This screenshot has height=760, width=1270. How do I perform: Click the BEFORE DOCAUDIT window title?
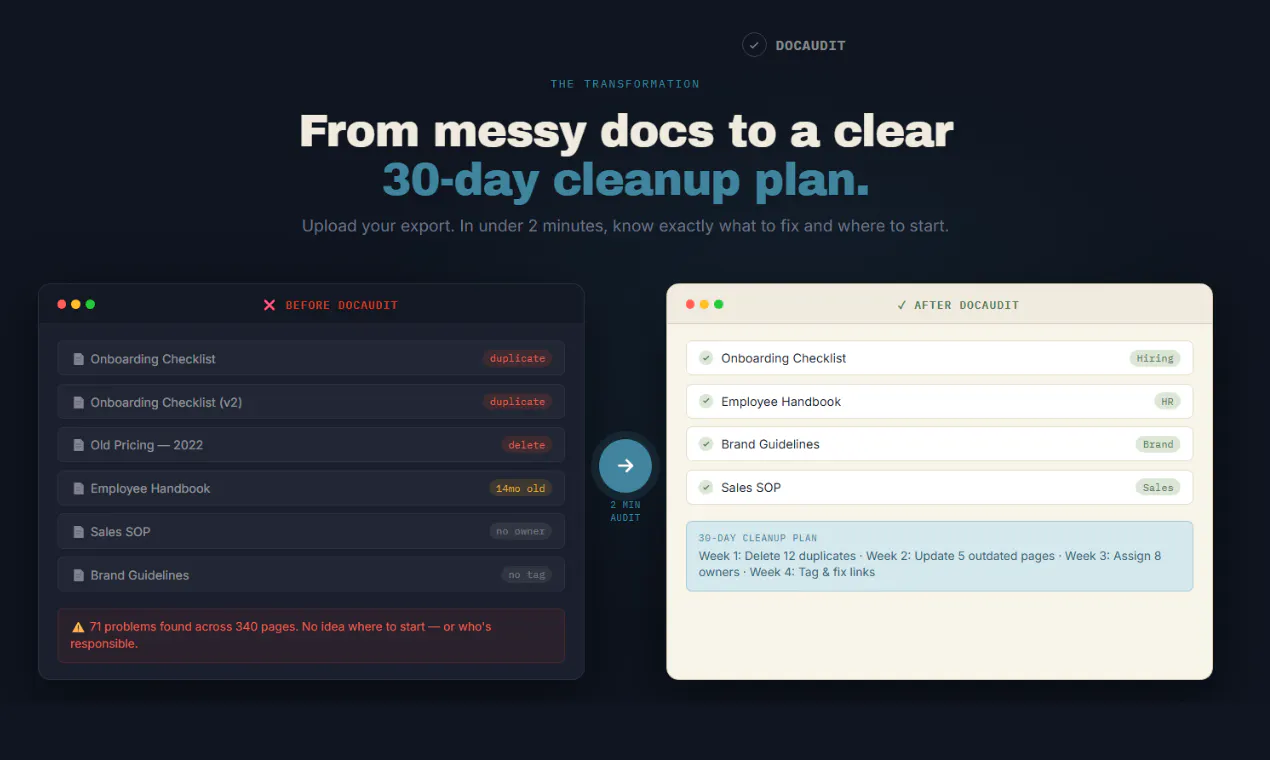341,305
